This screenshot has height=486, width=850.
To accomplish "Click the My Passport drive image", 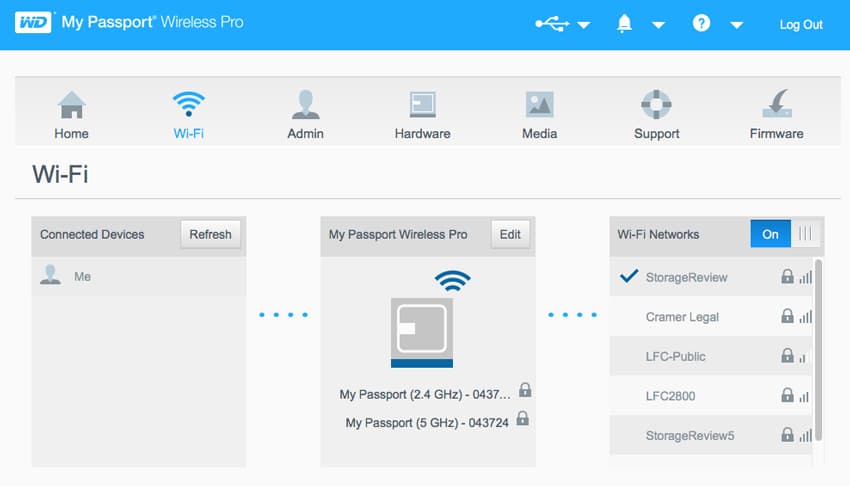I will (x=422, y=333).
